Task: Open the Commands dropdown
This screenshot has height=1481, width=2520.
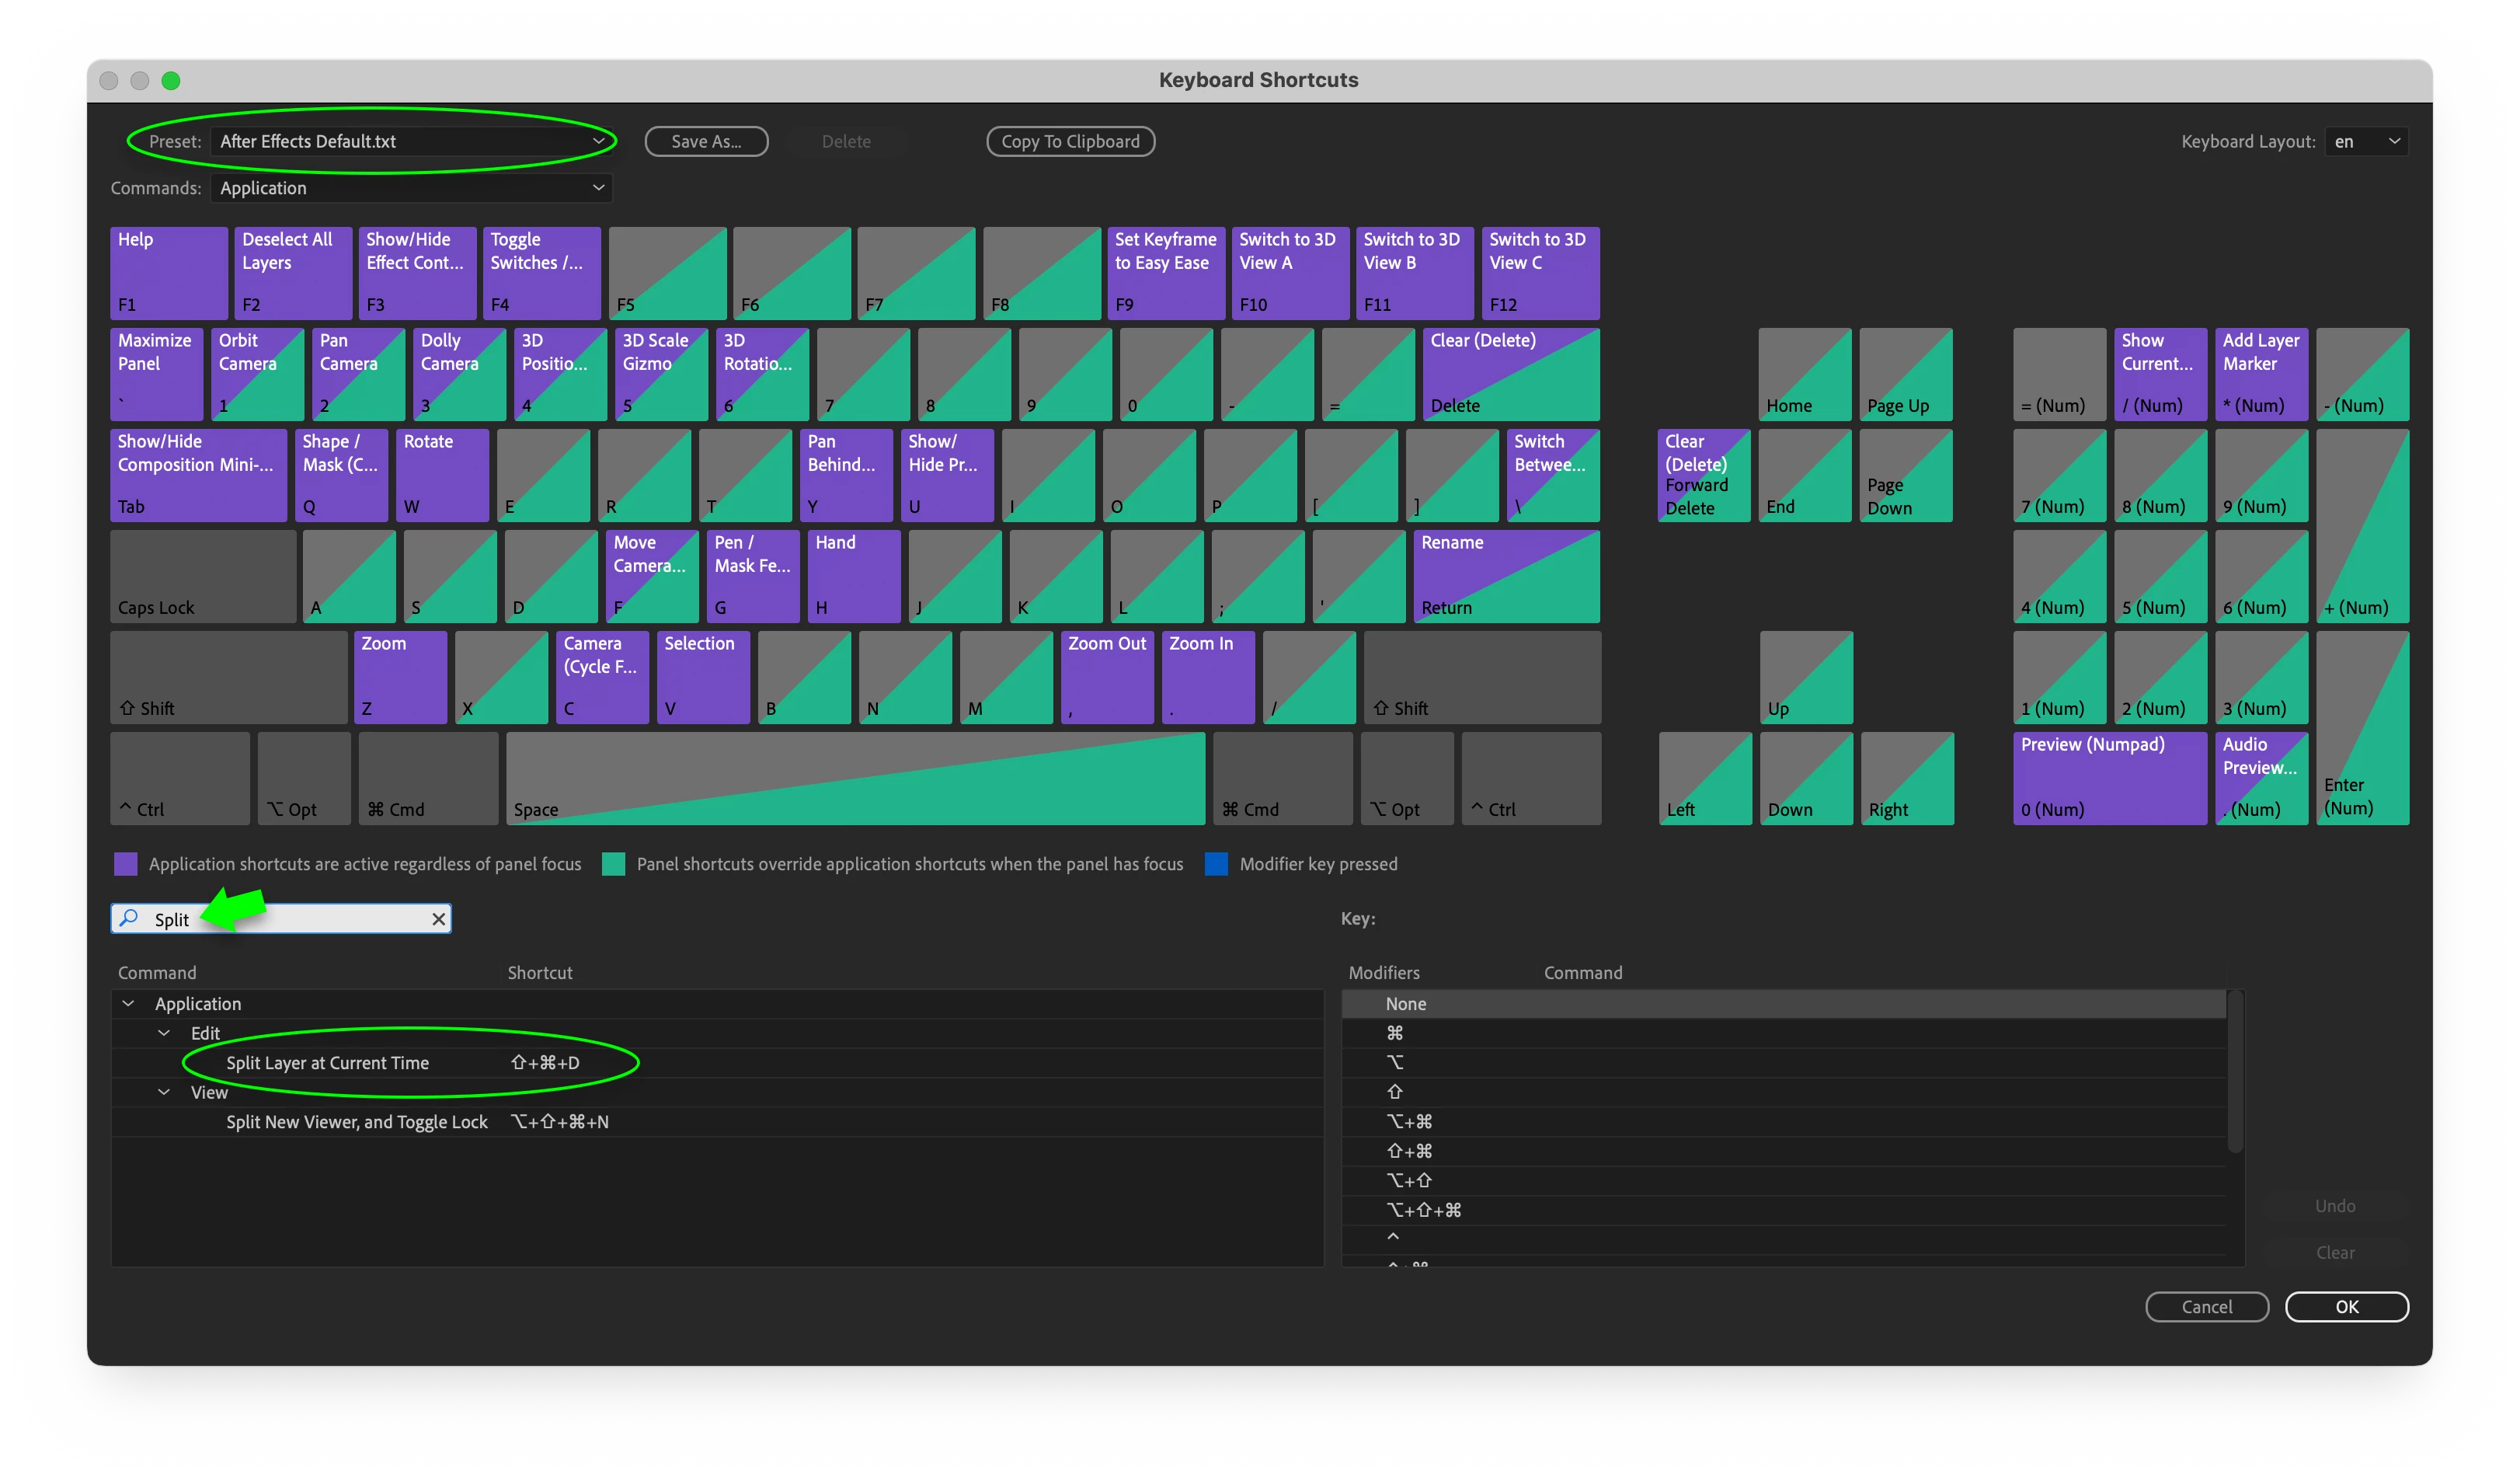Action: [410, 188]
